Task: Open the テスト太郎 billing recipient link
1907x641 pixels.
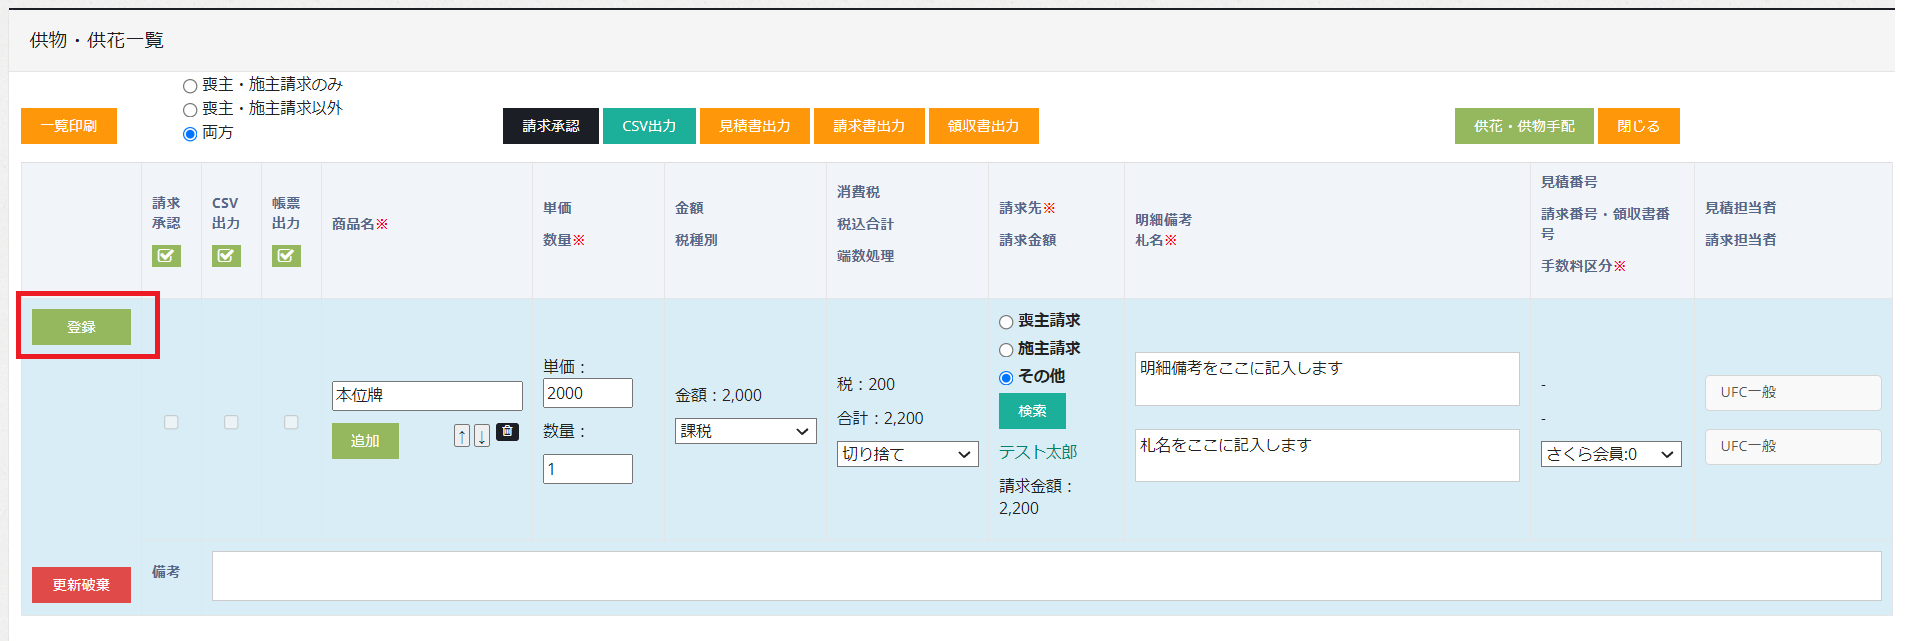Action: click(x=1037, y=452)
